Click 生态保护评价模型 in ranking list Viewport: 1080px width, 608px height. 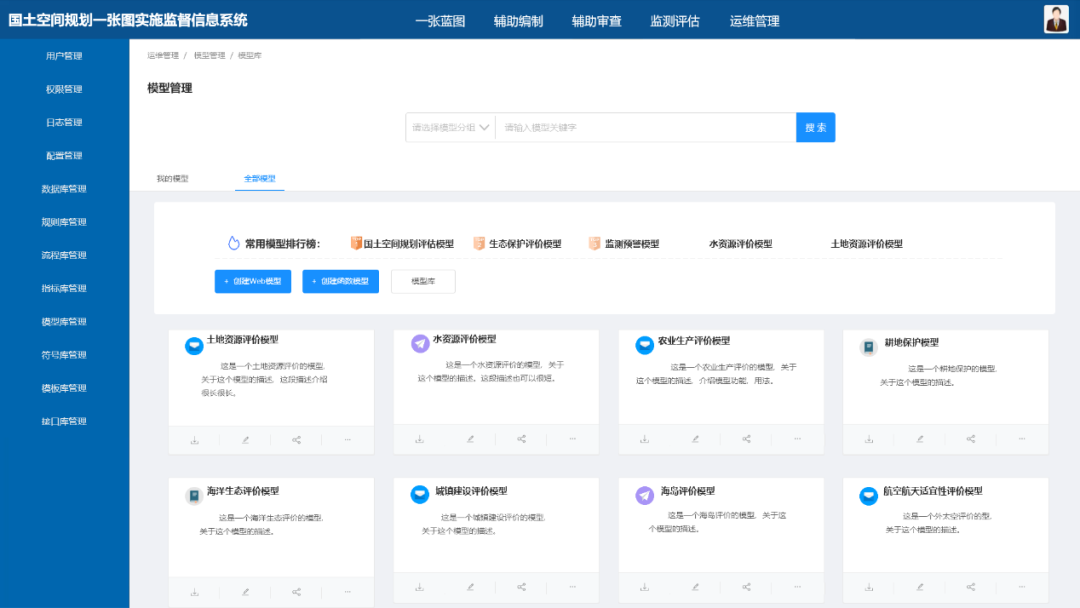(525, 244)
